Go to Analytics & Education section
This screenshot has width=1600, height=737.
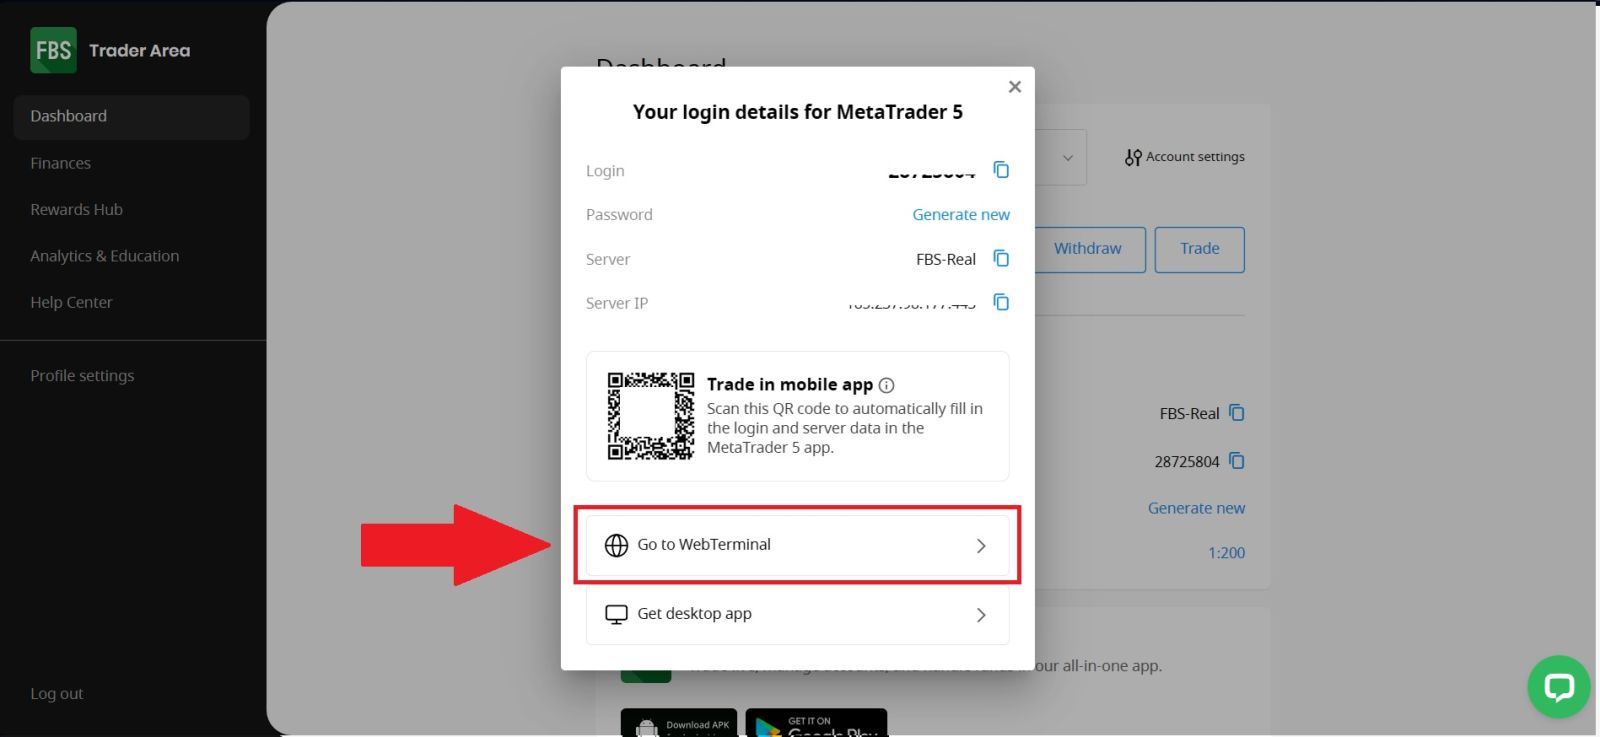click(105, 256)
